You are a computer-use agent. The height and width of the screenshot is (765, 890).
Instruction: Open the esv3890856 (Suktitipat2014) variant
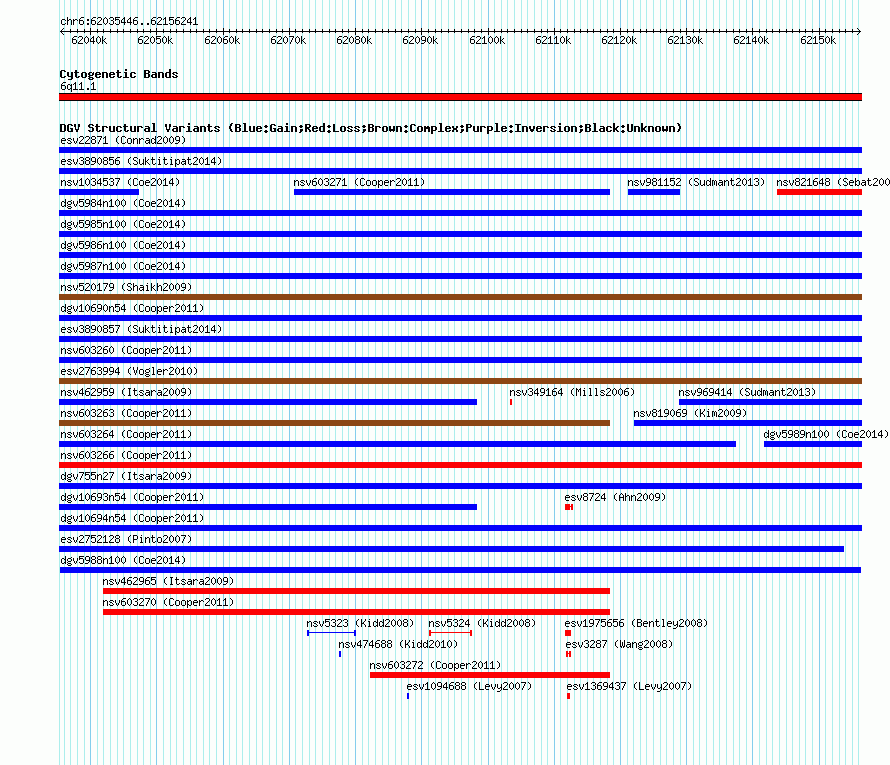click(x=141, y=161)
